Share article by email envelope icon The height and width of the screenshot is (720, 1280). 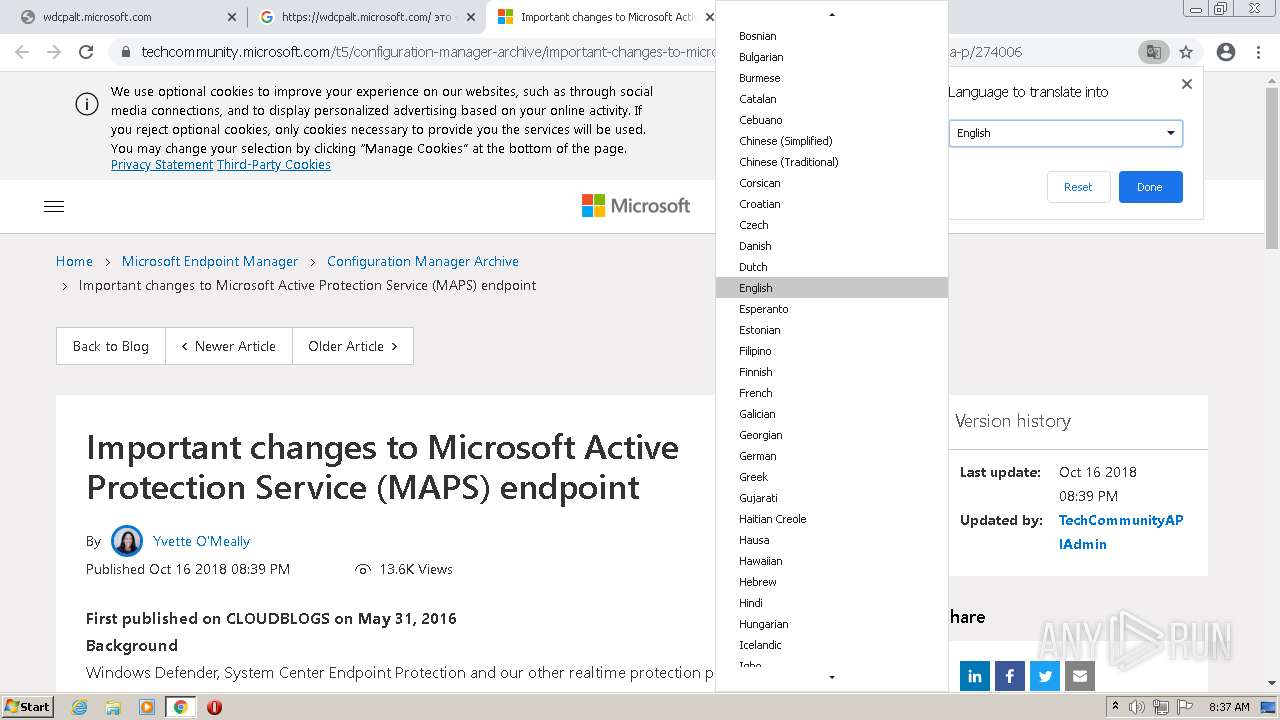coord(1080,676)
